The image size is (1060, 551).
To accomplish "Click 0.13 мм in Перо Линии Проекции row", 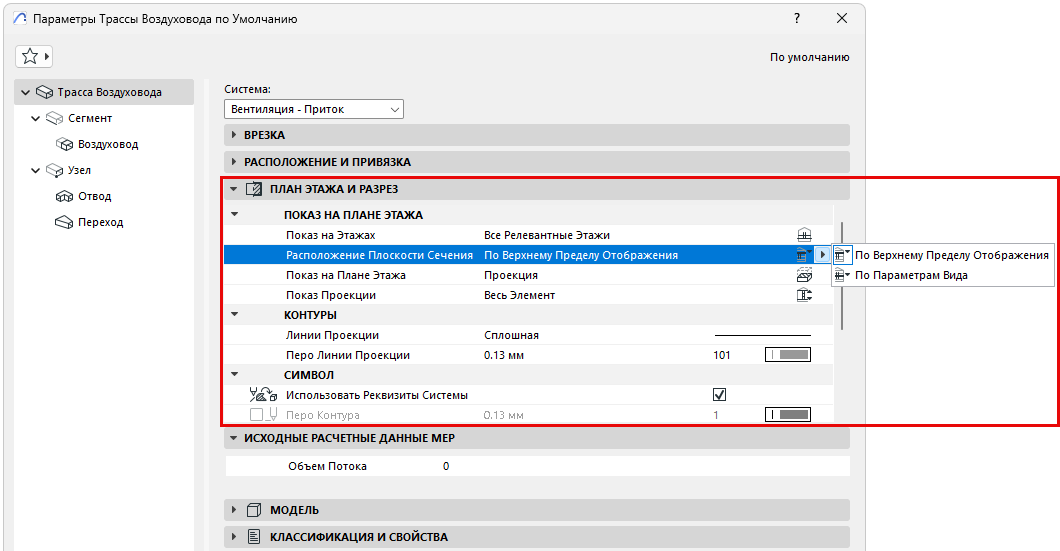I will pyautogui.click(x=504, y=355).
